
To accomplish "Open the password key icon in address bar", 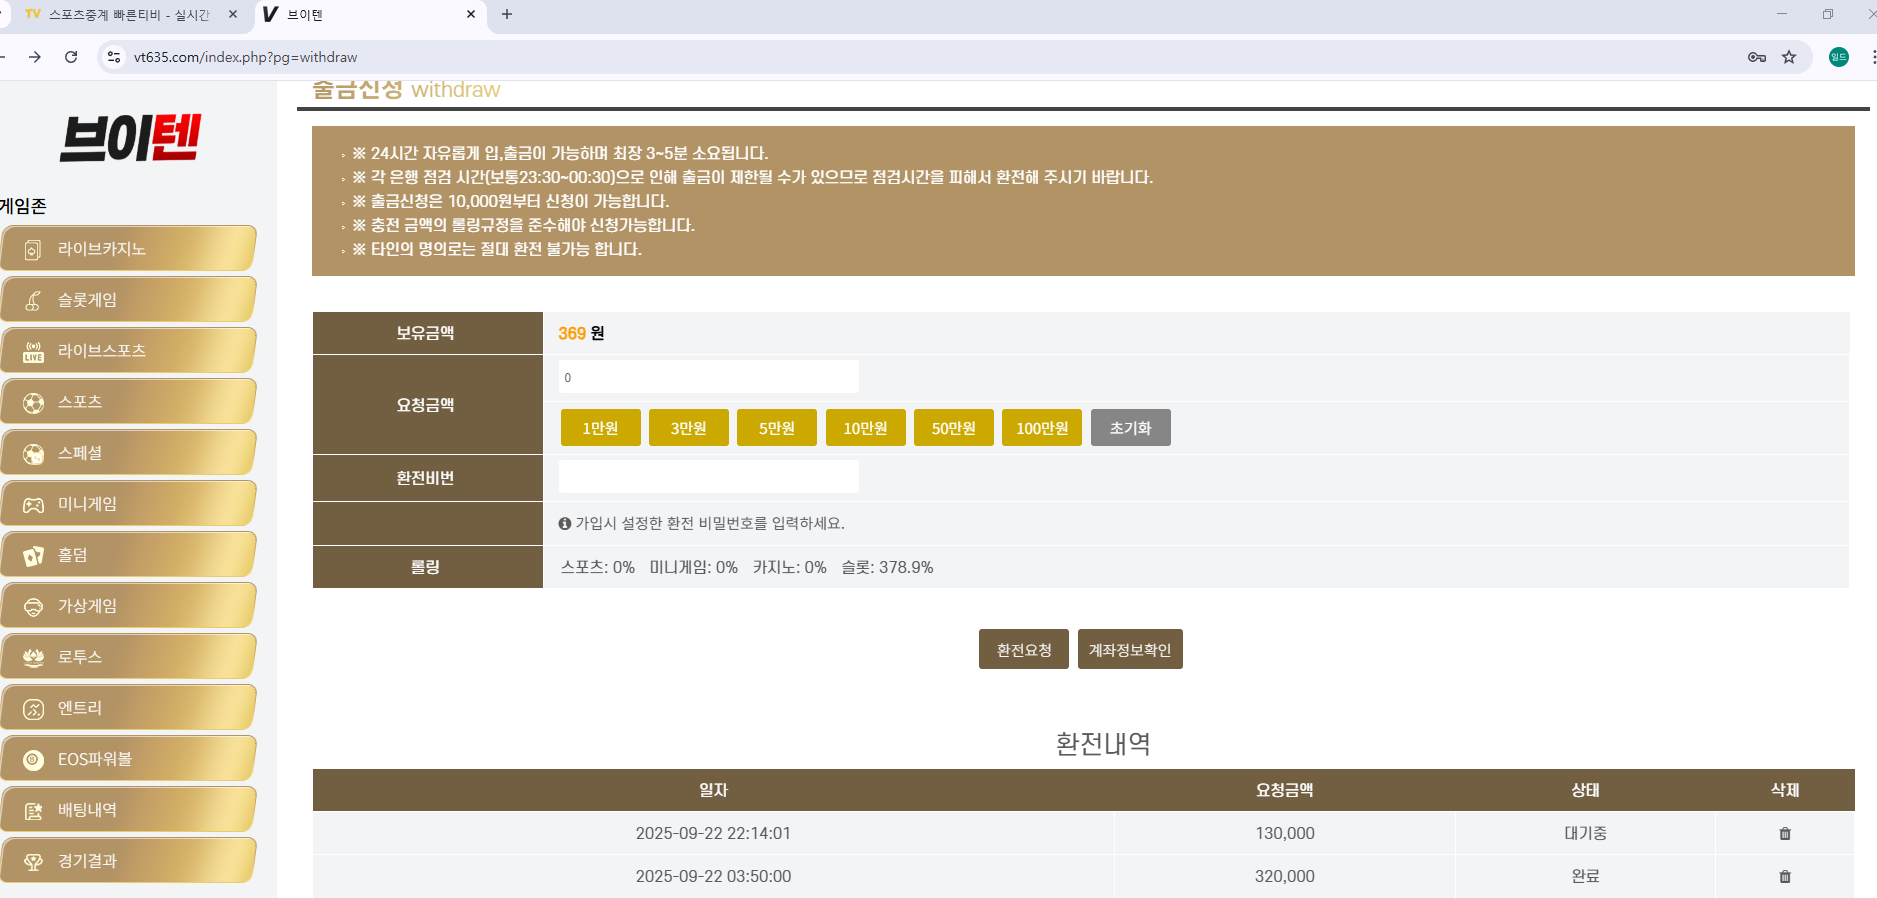I will [x=1757, y=57].
